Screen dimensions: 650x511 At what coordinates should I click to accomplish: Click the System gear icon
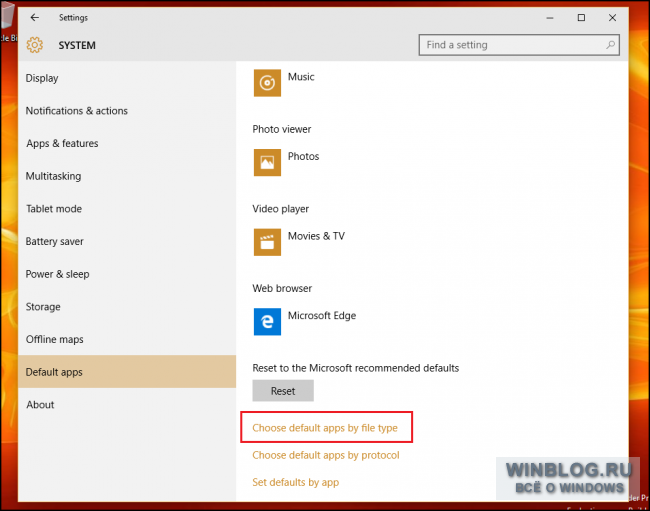35,45
